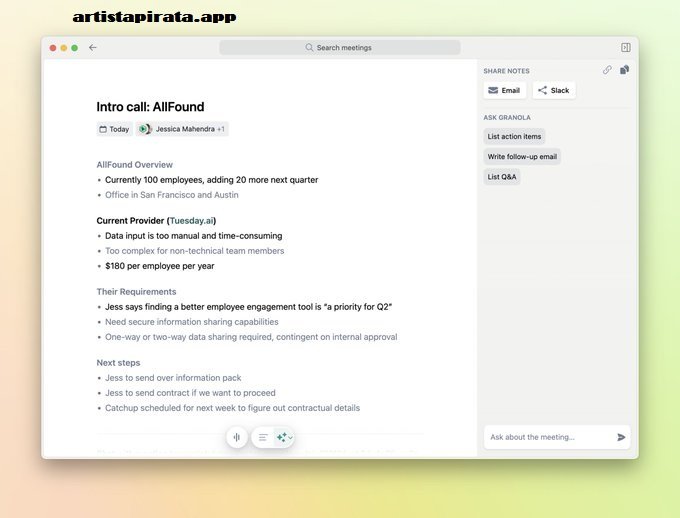Click the AllFound Overview heading
Image resolution: width=680 pixels, height=518 pixels.
pos(134,164)
